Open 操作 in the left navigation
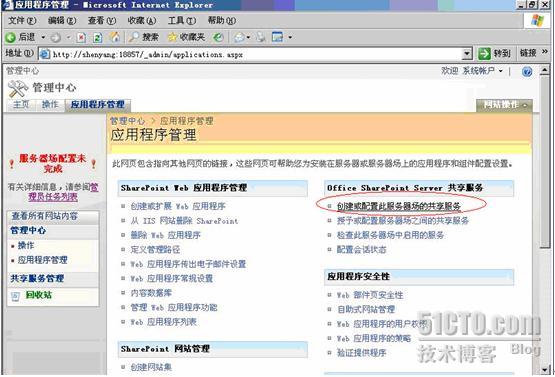The width and height of the screenshot is (555, 377). click(x=25, y=246)
